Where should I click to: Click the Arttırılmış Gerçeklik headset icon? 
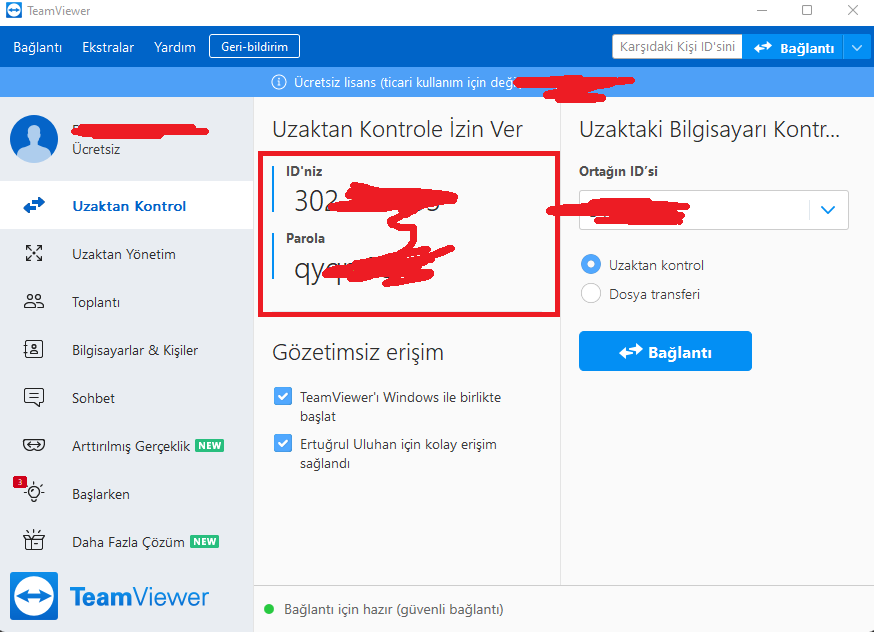34,445
